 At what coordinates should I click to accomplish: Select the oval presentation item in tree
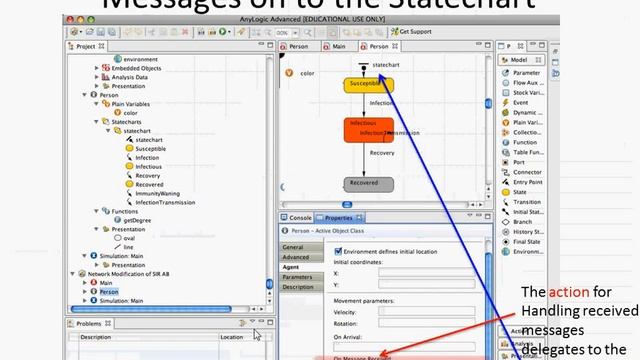click(125, 238)
